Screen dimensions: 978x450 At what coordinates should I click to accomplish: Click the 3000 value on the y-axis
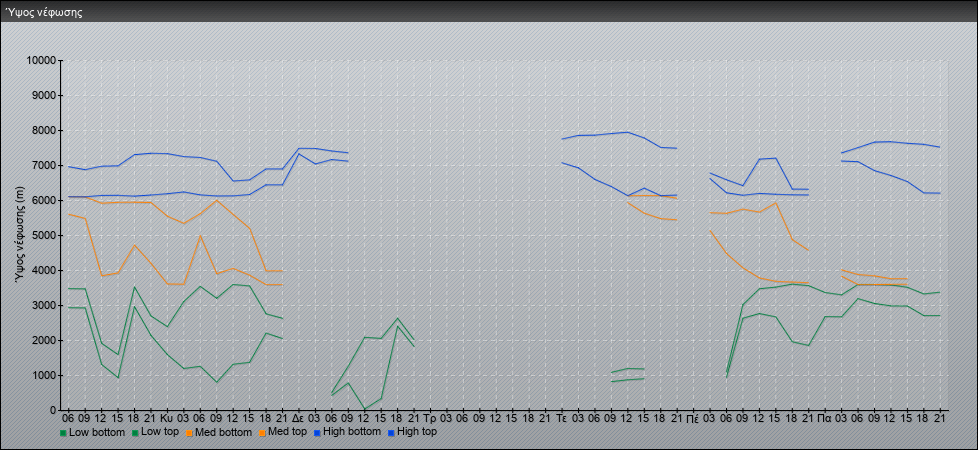click(x=44, y=305)
